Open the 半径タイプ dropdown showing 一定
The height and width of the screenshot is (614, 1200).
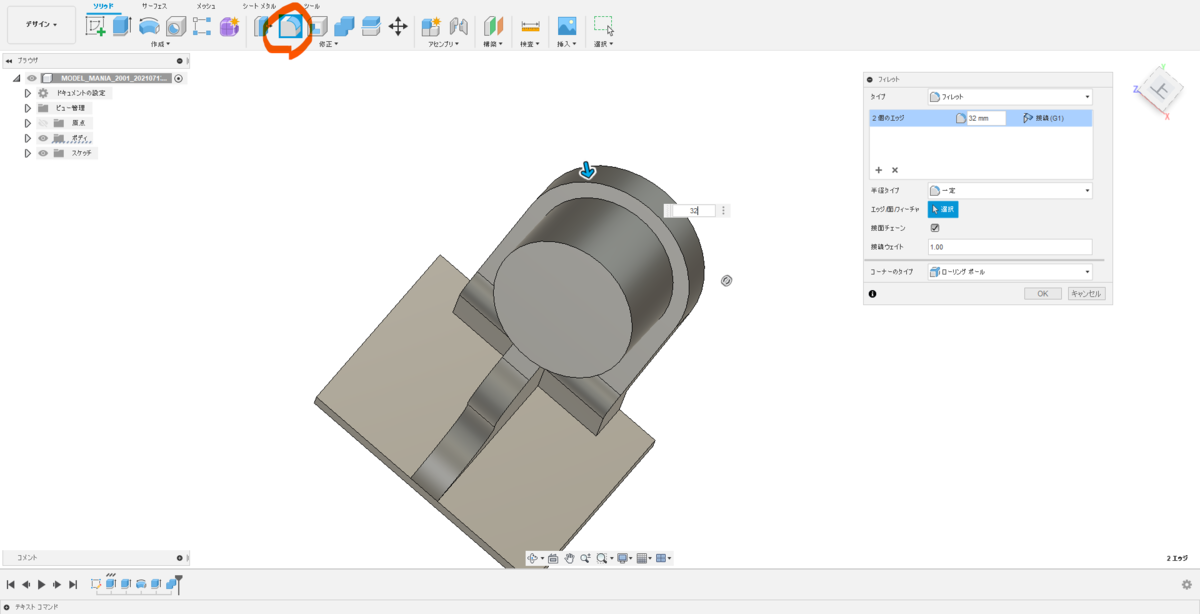pos(1009,190)
